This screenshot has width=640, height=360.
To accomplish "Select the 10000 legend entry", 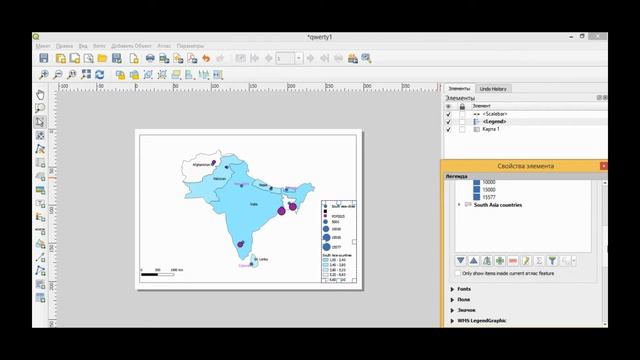I will (x=489, y=182).
